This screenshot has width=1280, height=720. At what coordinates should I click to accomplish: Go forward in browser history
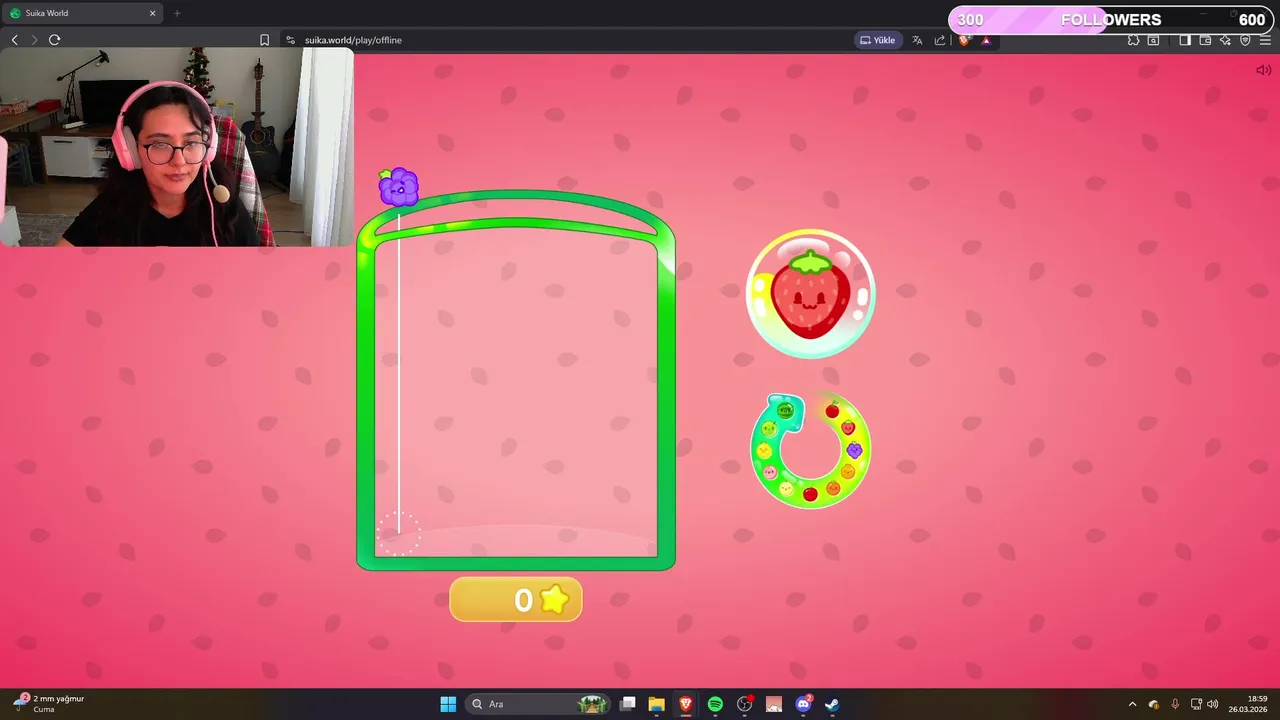(x=34, y=40)
